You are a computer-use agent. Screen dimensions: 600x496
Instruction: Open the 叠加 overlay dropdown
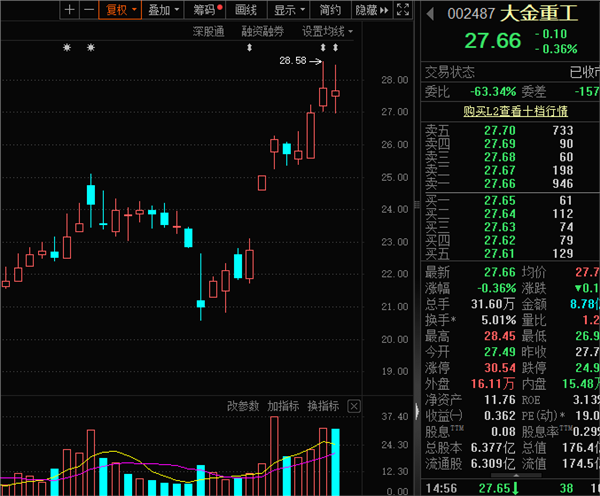pos(163,10)
